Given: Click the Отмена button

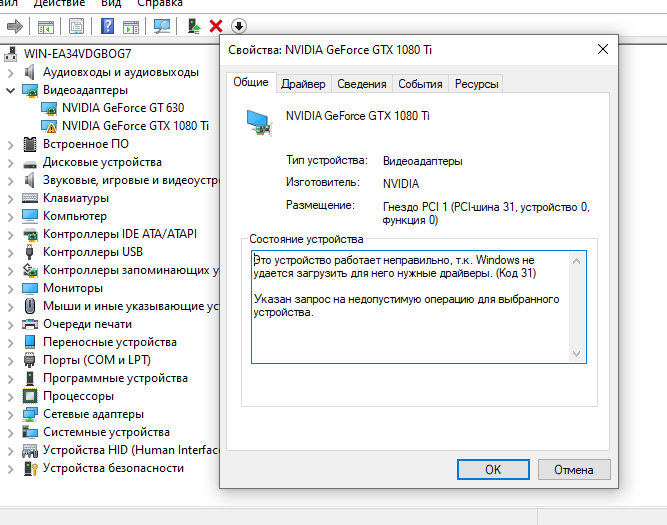Looking at the screenshot, I should 574,470.
